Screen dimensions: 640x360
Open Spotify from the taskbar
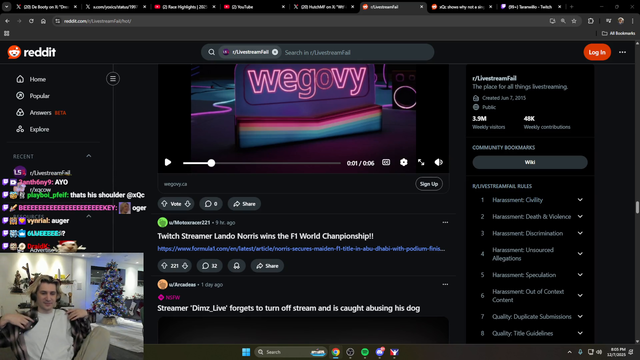(365, 352)
